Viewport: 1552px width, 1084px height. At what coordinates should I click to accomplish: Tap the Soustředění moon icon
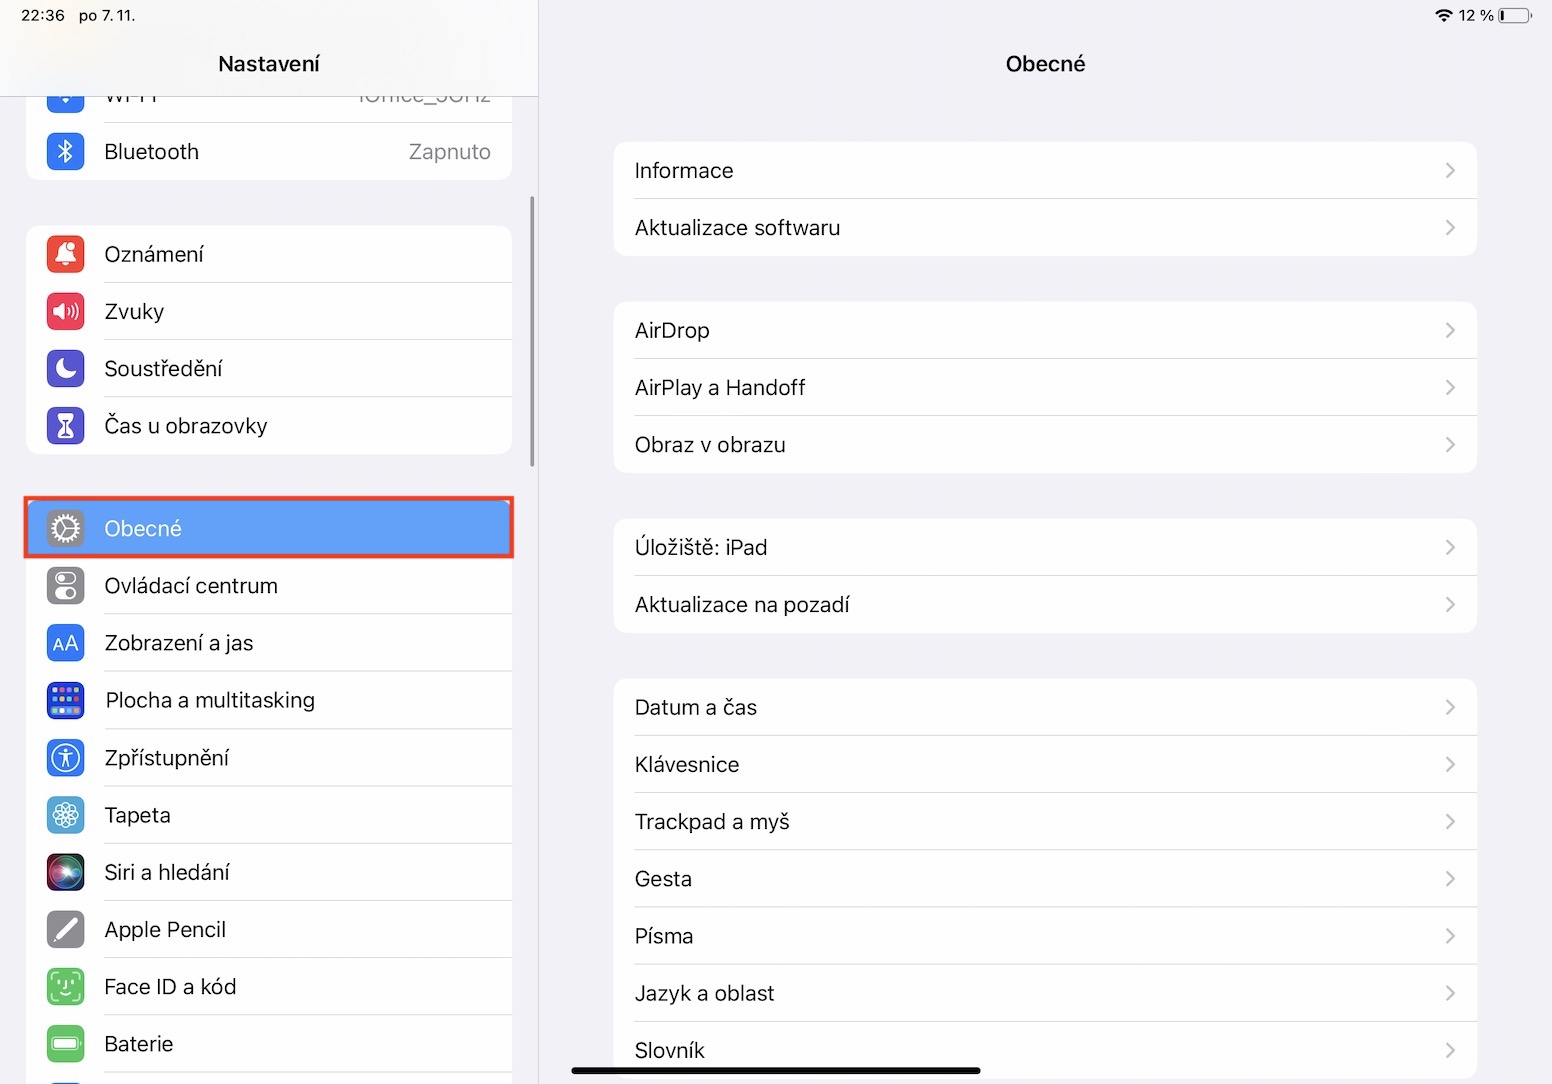(65, 369)
